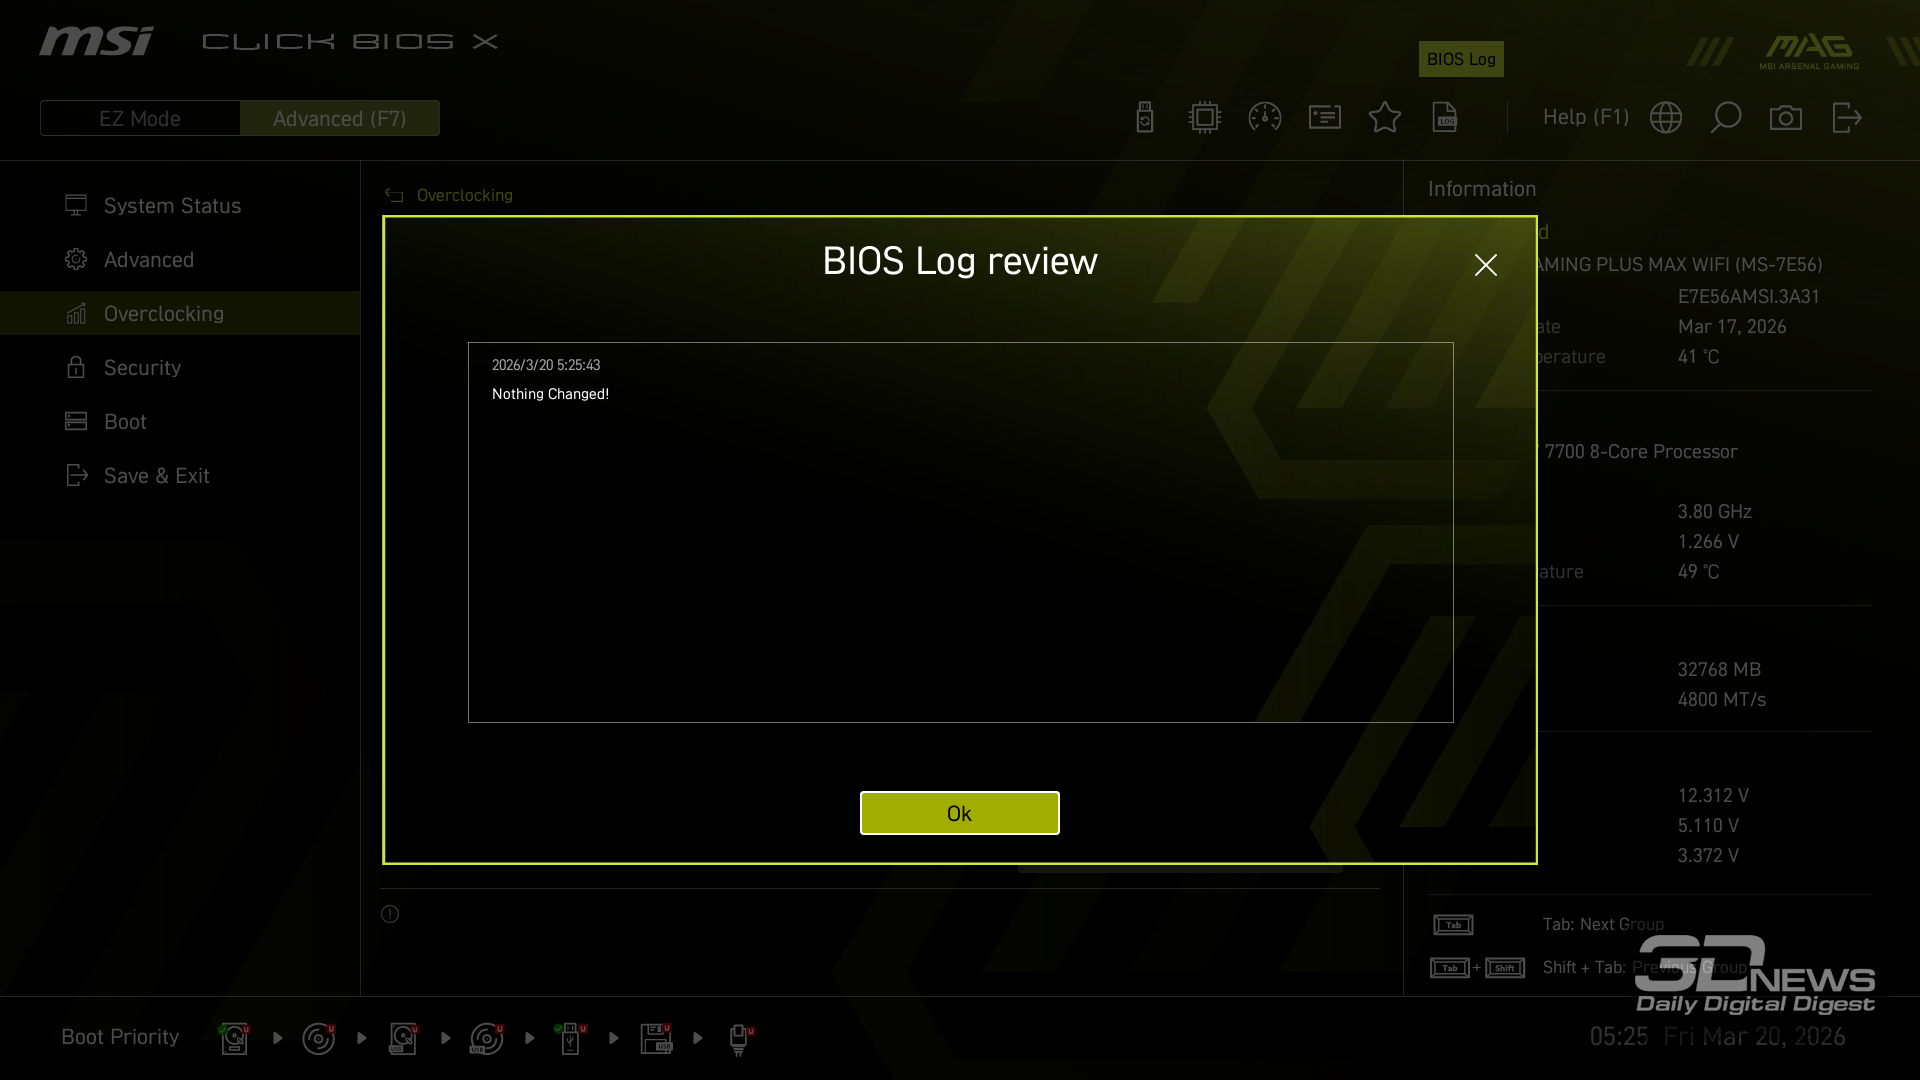
Task: Switch to EZ Mode
Action: [x=140, y=118]
